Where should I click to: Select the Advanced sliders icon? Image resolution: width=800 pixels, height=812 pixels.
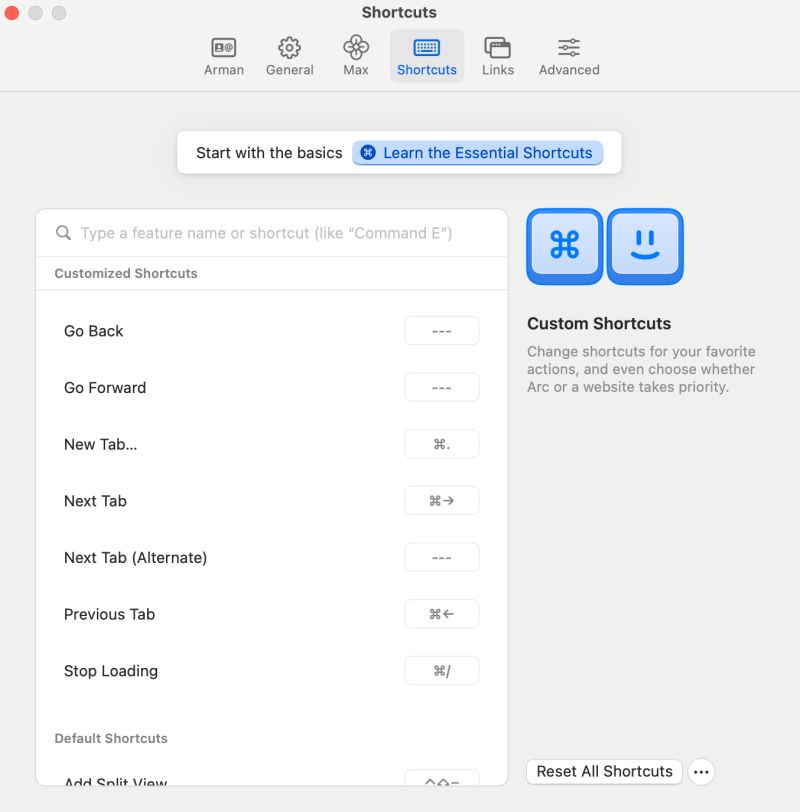[x=568, y=46]
